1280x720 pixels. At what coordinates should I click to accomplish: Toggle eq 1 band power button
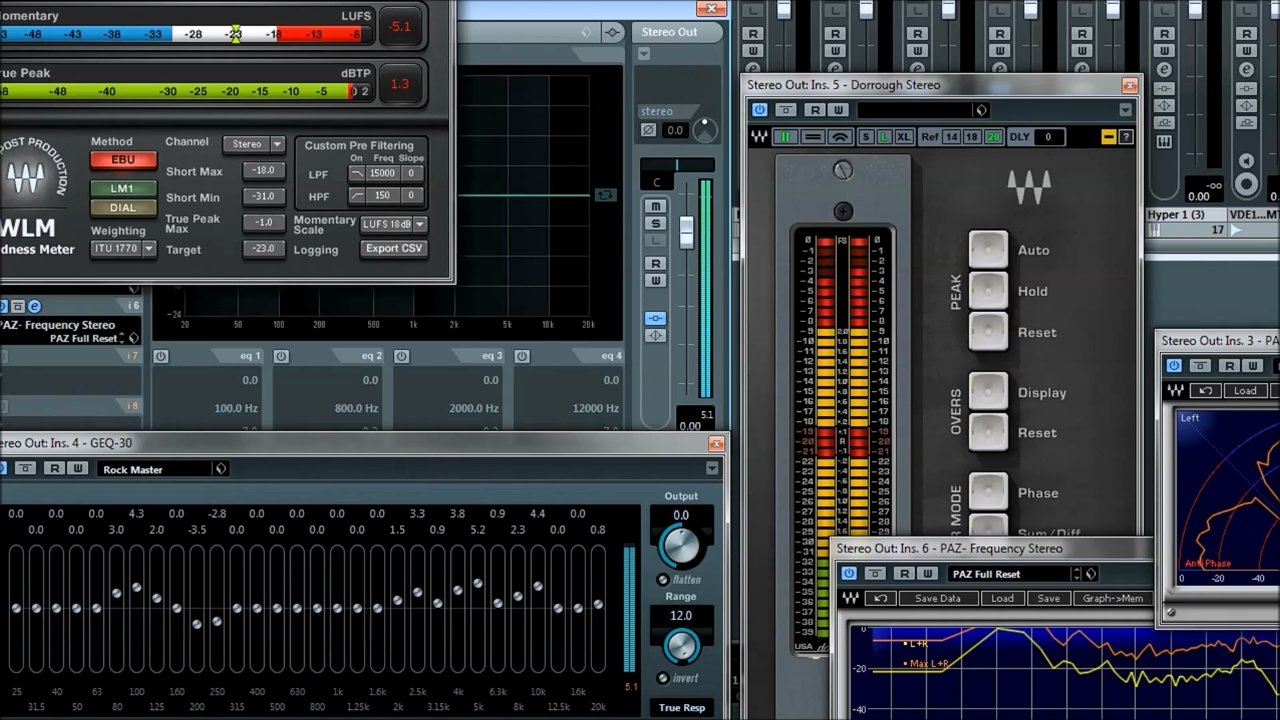pyautogui.click(x=161, y=356)
